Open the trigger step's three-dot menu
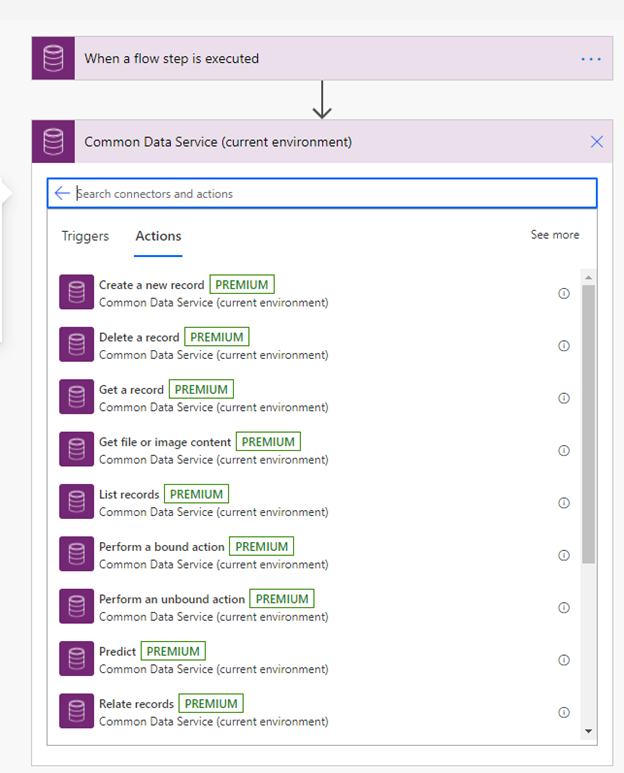 tap(590, 59)
